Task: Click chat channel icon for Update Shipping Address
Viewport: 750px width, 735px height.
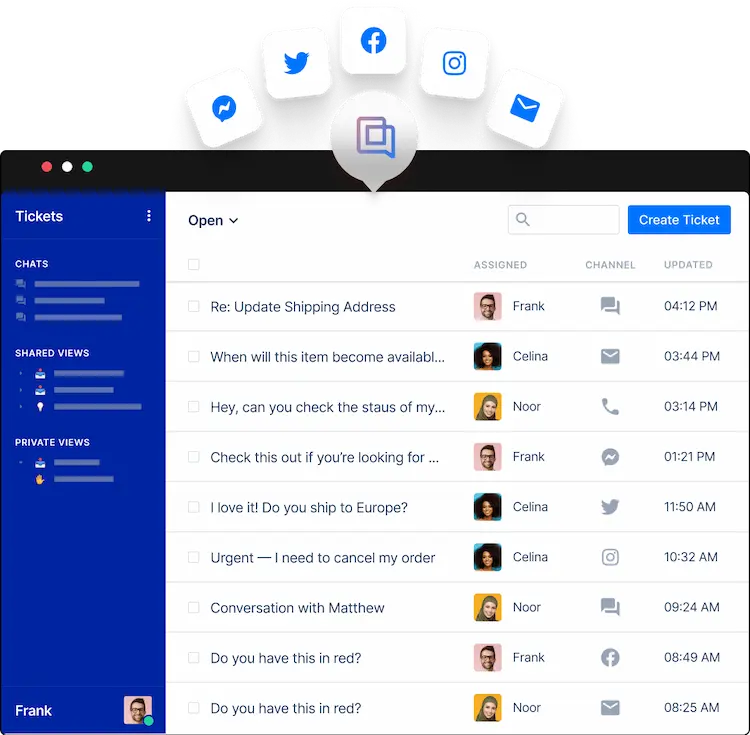Action: [x=610, y=306]
